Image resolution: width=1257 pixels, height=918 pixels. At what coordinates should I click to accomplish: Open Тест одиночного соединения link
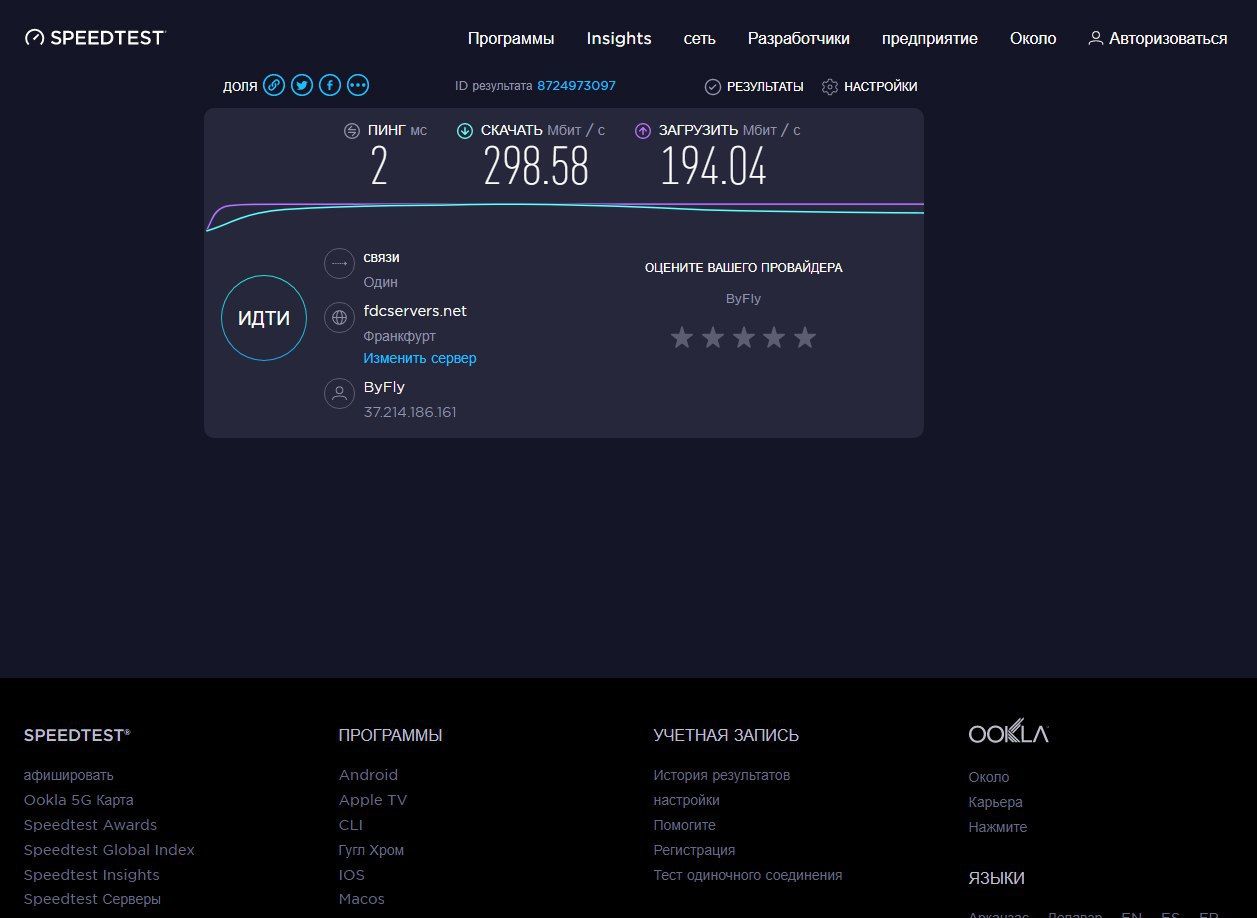[x=748, y=875]
